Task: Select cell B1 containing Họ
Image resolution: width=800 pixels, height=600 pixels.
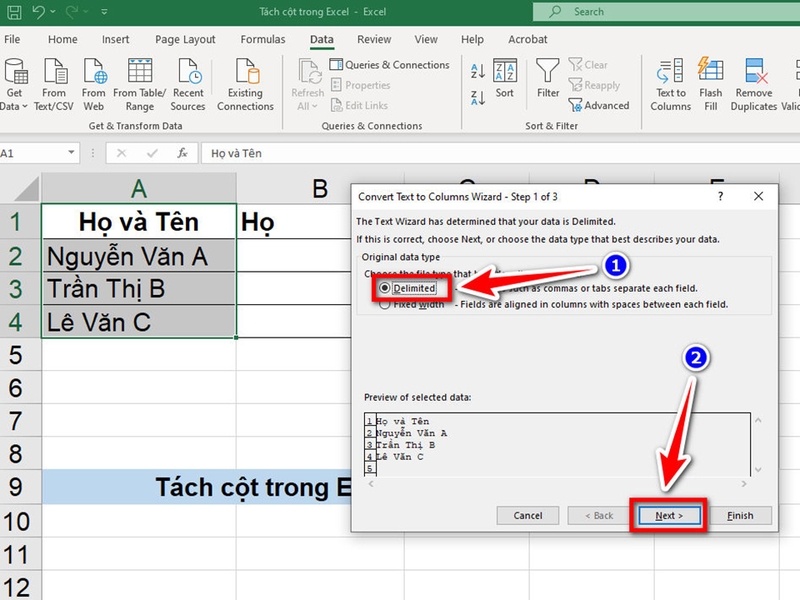Action: (294, 222)
